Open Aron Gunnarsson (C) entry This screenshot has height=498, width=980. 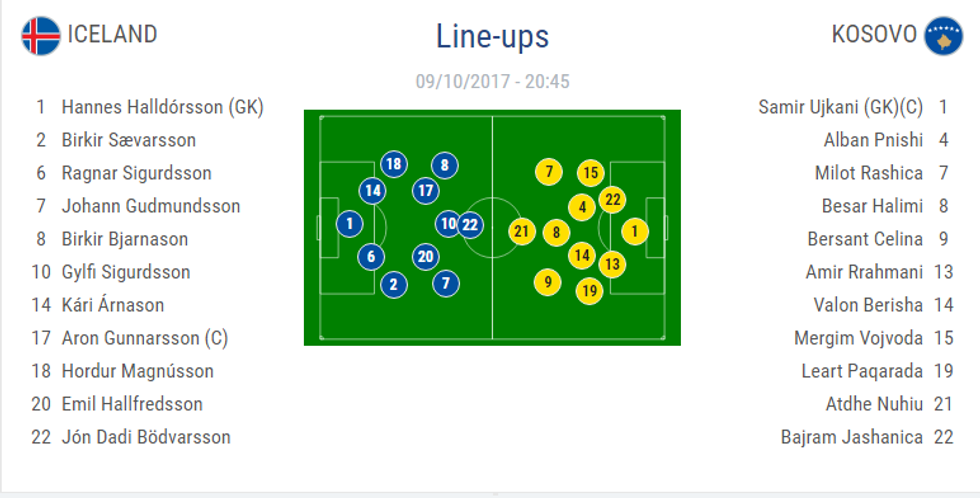click(145, 338)
